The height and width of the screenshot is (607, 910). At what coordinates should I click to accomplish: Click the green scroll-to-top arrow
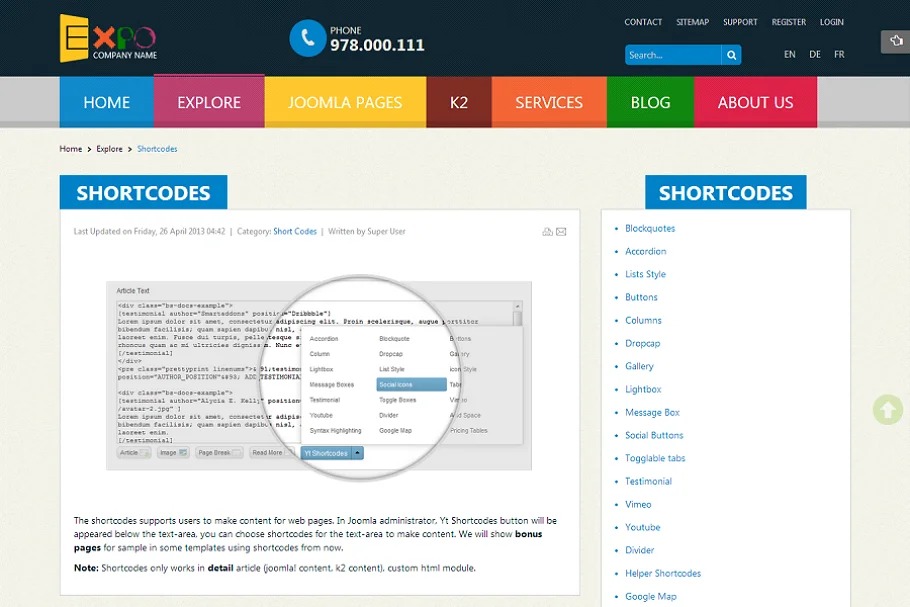tap(887, 409)
